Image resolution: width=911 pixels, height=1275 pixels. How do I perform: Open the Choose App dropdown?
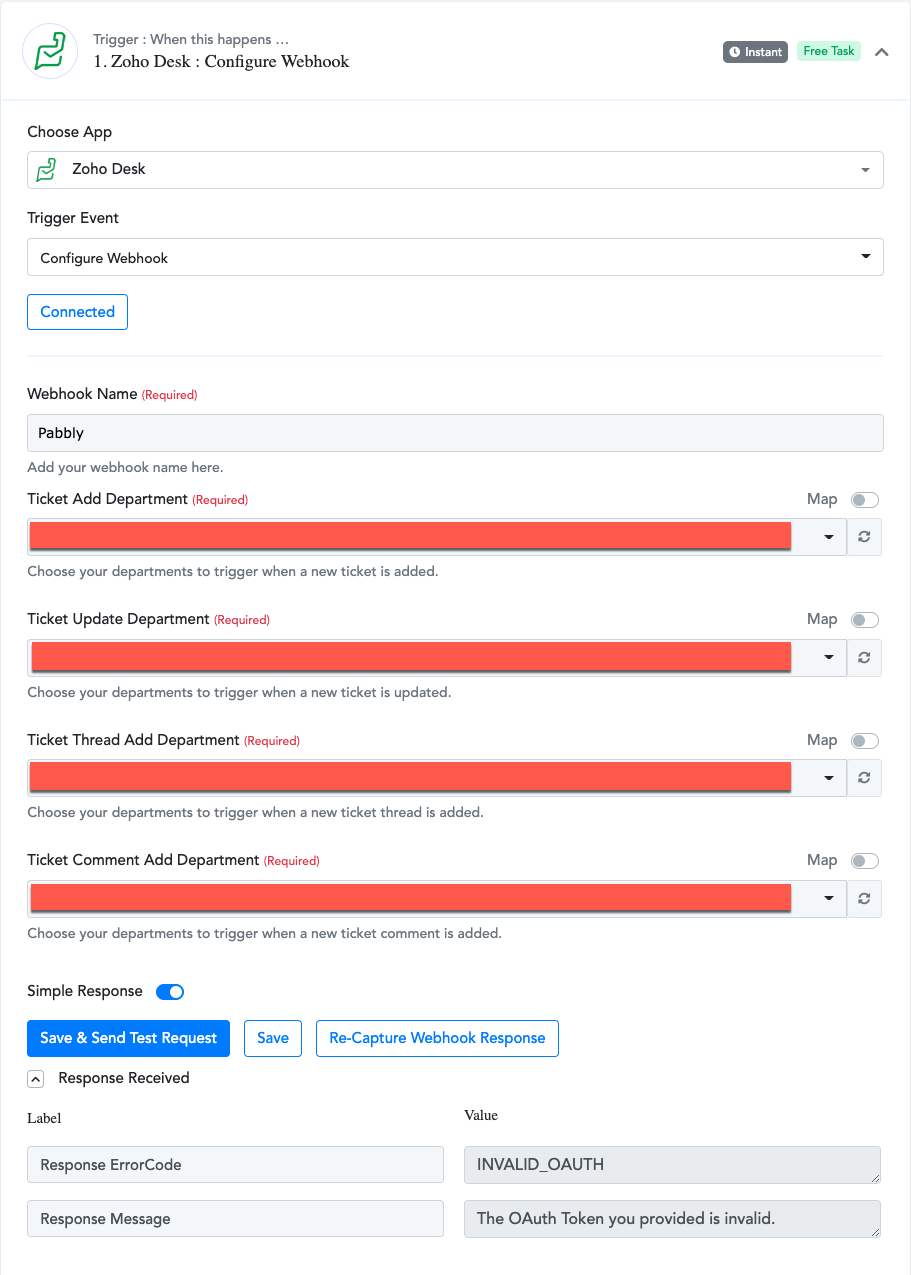[x=455, y=170]
